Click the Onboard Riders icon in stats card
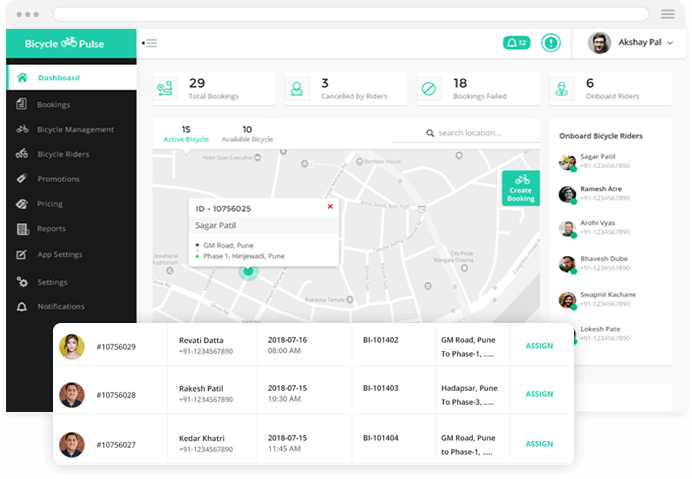This screenshot has width=692, height=479. [x=561, y=89]
